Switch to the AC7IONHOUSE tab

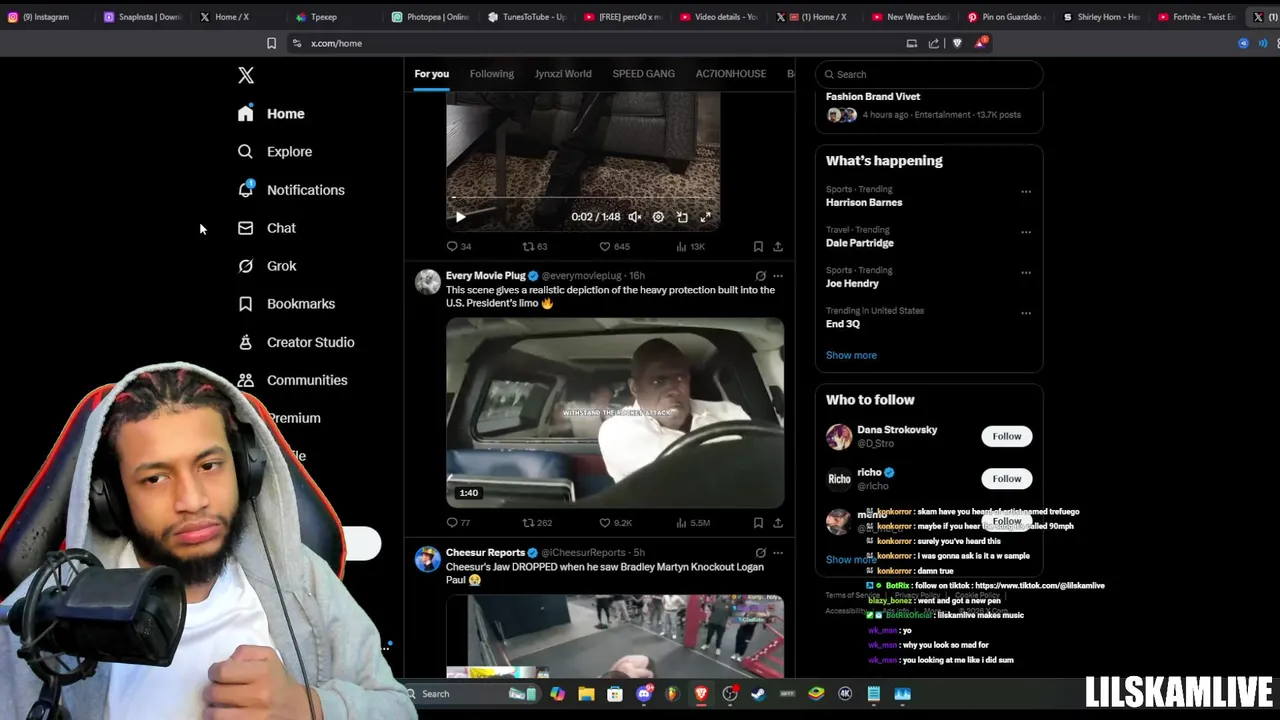coord(731,74)
